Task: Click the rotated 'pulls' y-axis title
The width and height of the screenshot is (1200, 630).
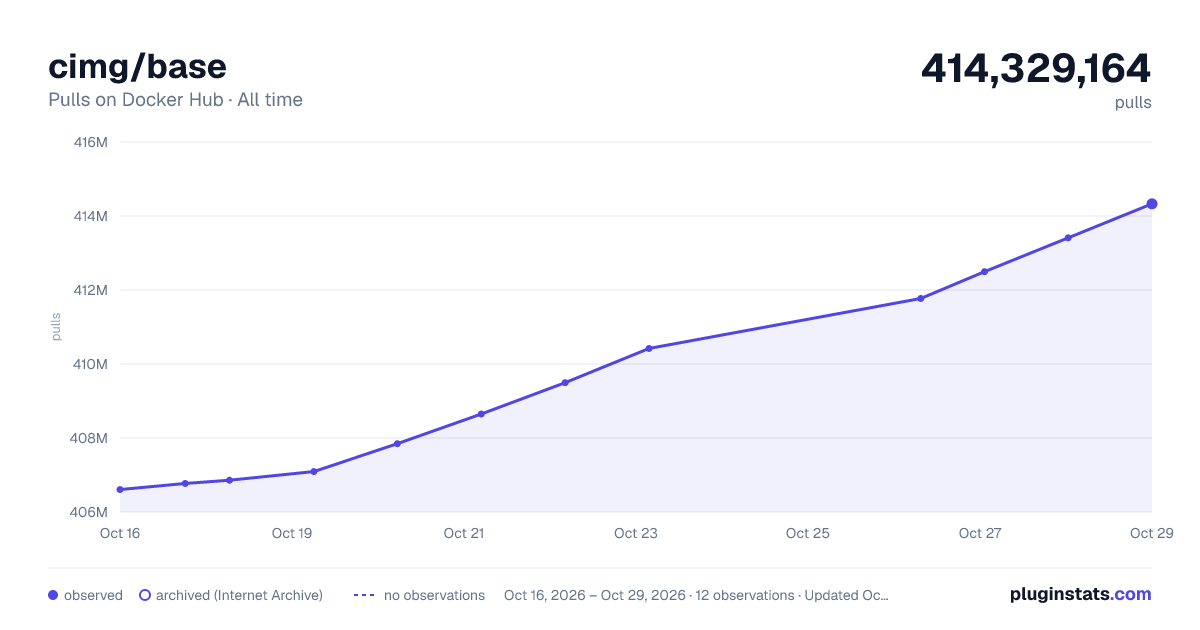Action: 57,327
